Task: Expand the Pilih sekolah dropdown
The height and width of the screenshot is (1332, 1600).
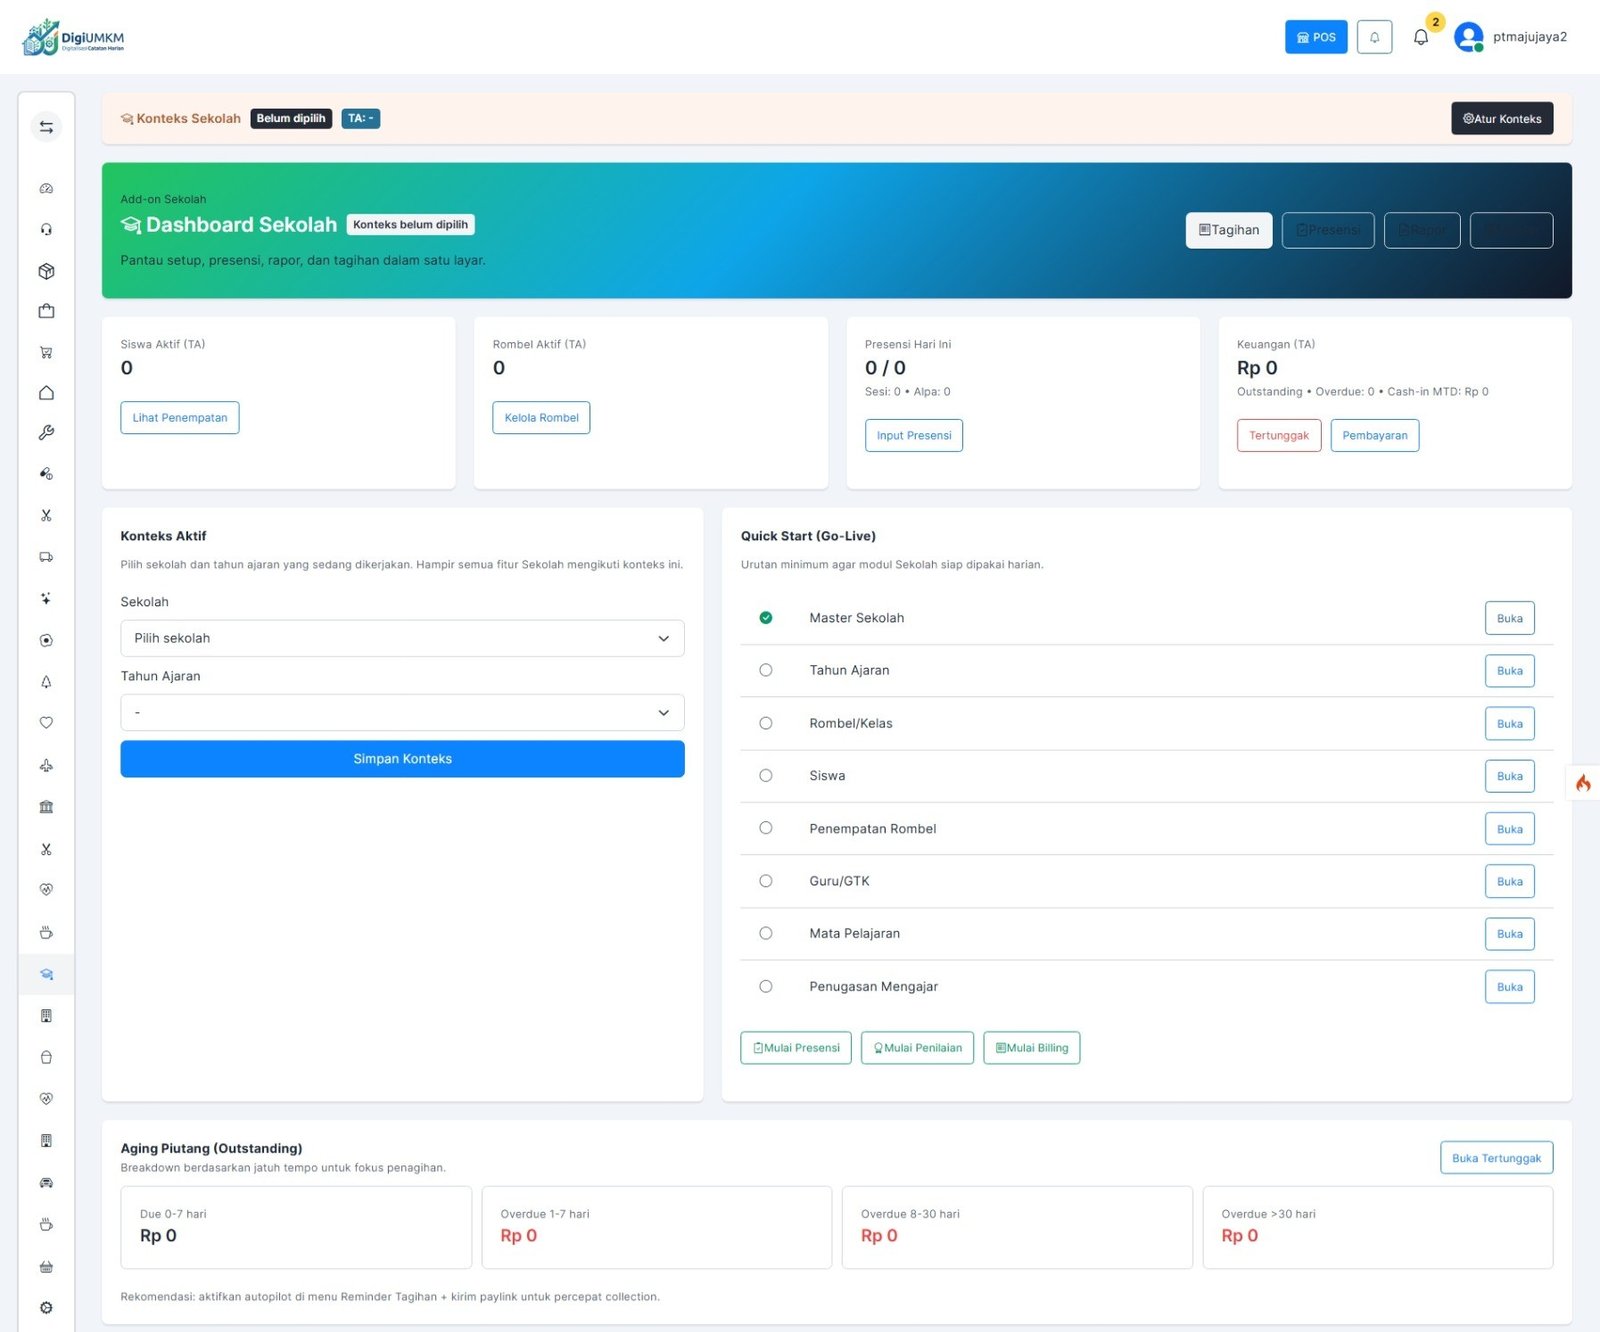Action: click(402, 638)
